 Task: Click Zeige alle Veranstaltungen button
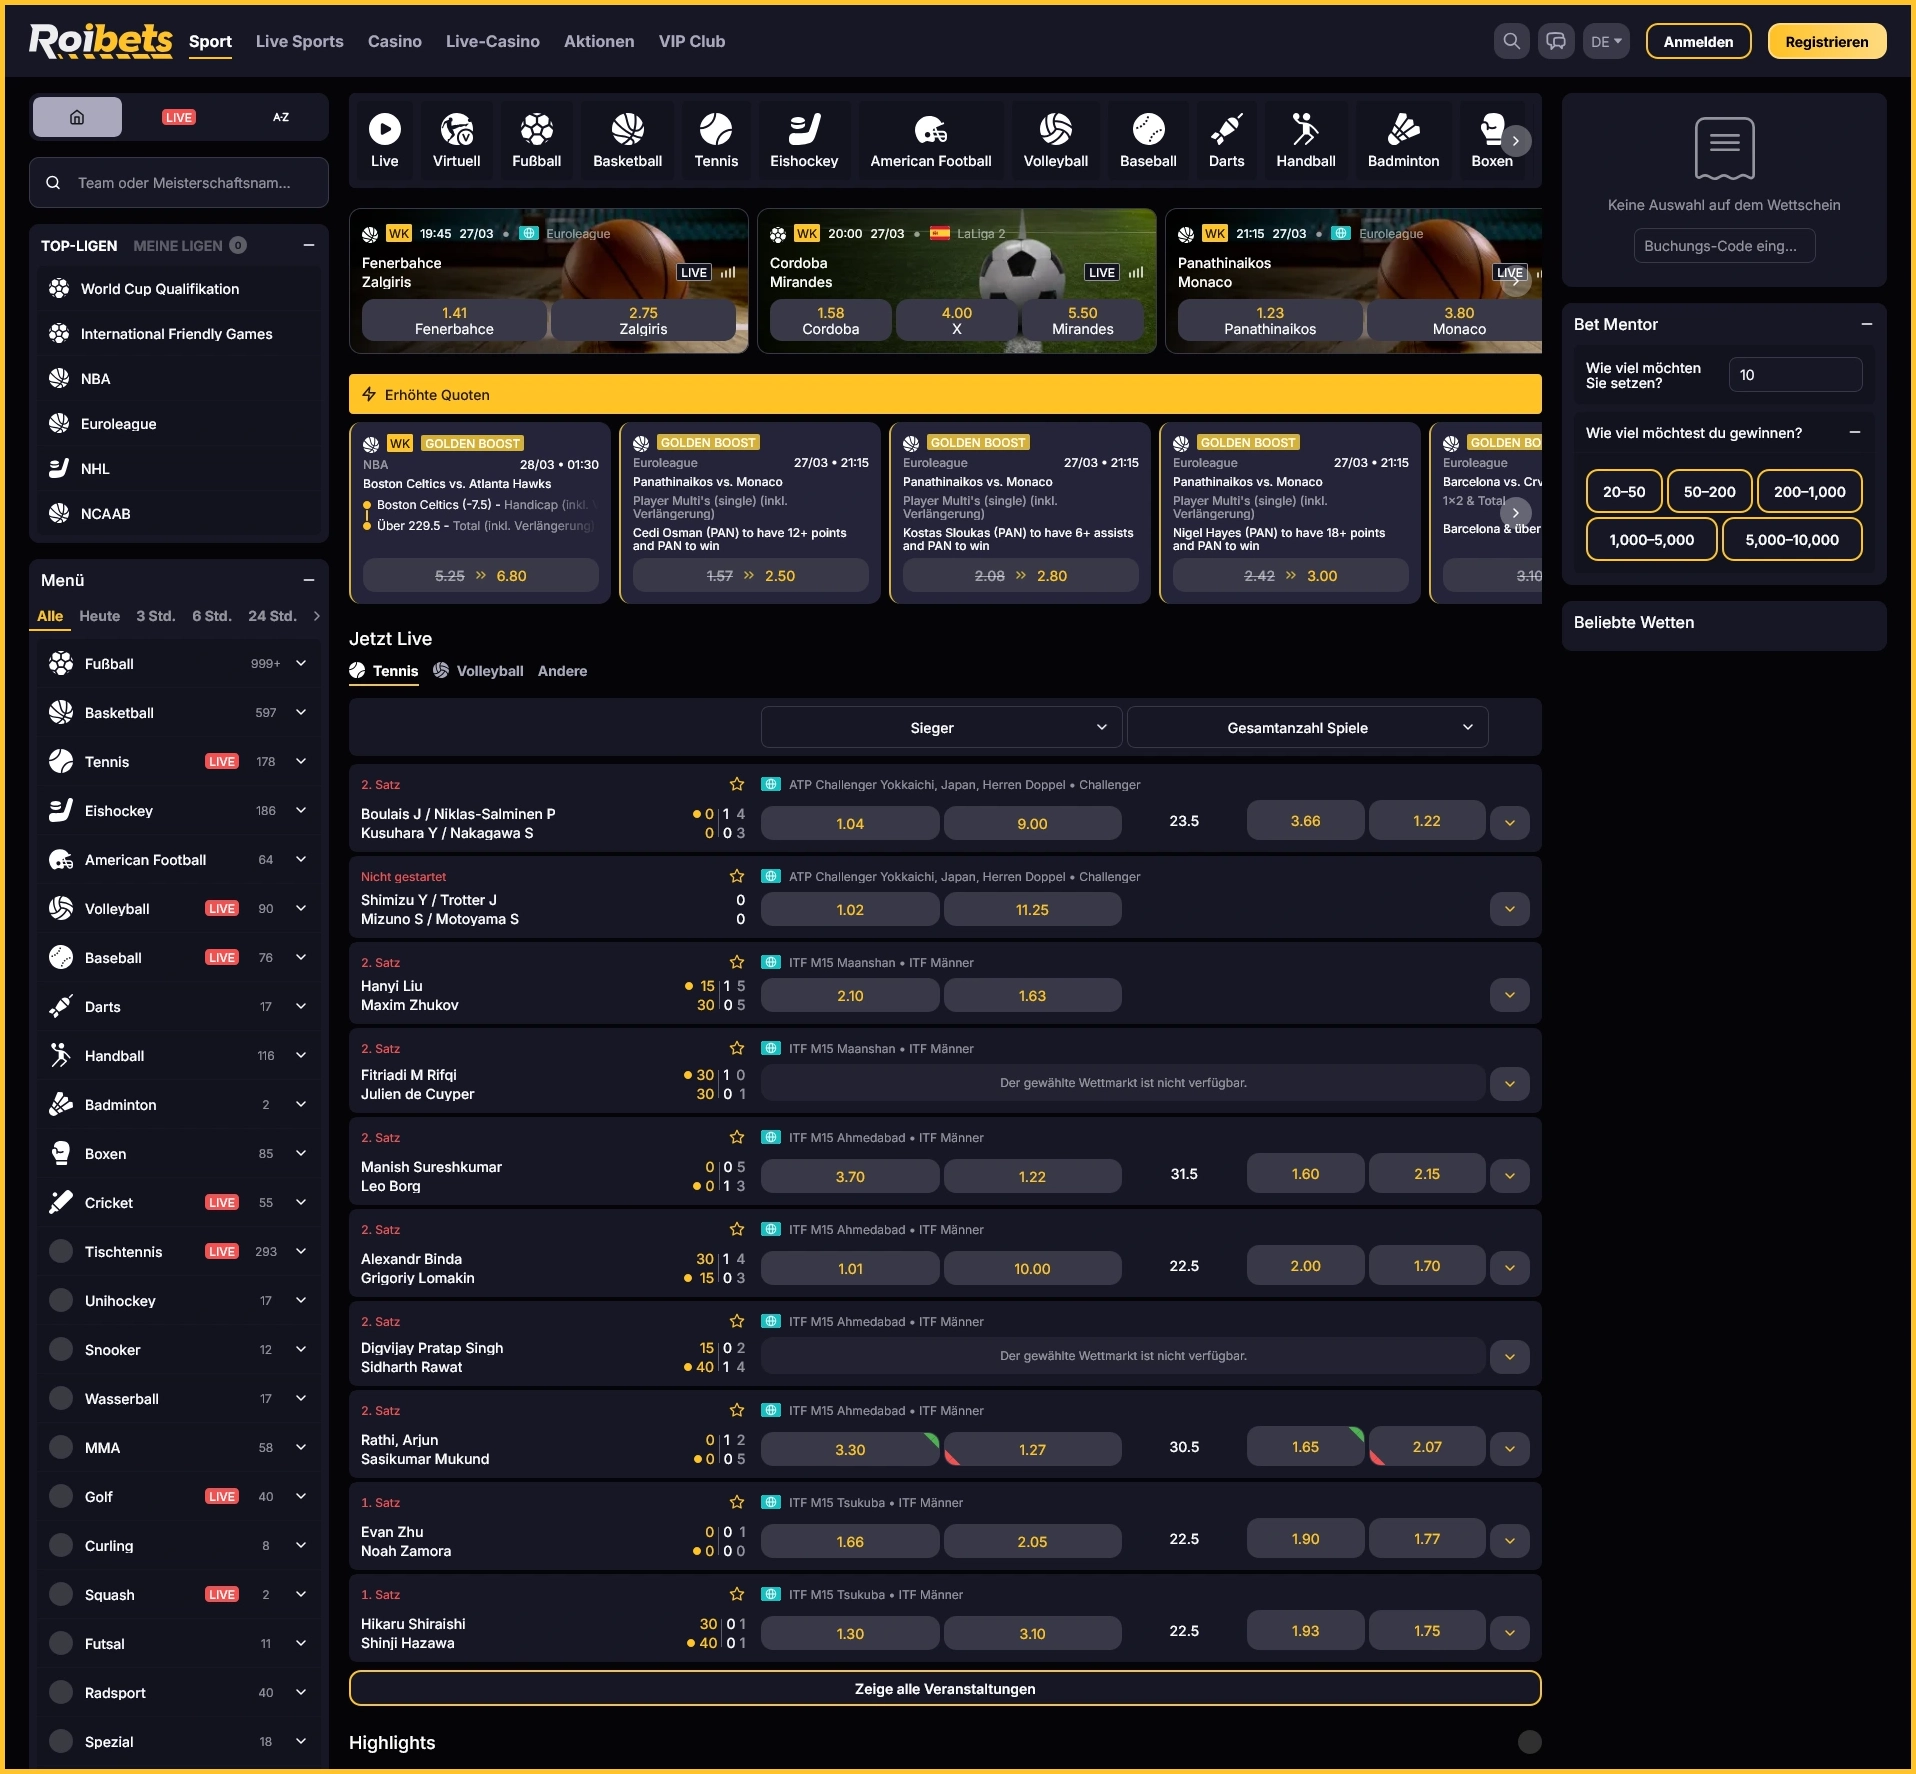tap(944, 1688)
